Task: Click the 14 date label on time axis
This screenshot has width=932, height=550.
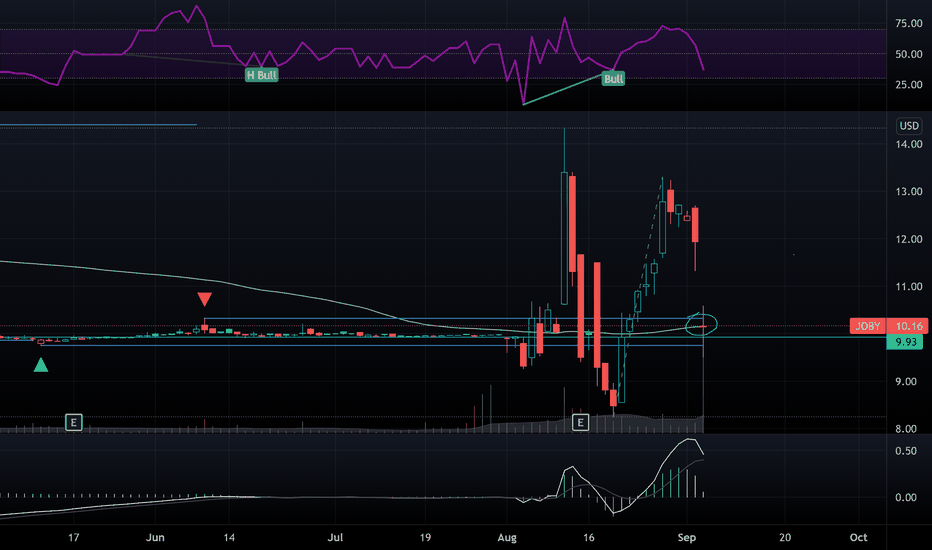Action: pyautogui.click(x=229, y=538)
